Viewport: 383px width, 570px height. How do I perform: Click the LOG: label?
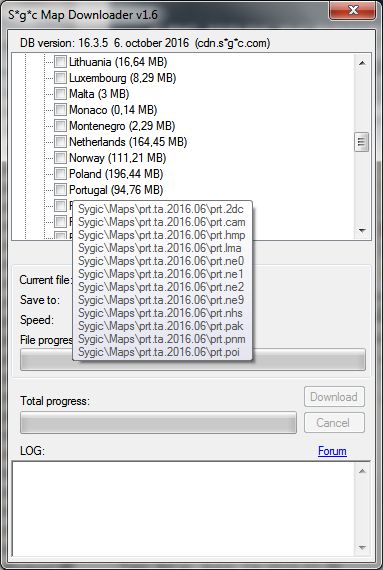(32, 451)
